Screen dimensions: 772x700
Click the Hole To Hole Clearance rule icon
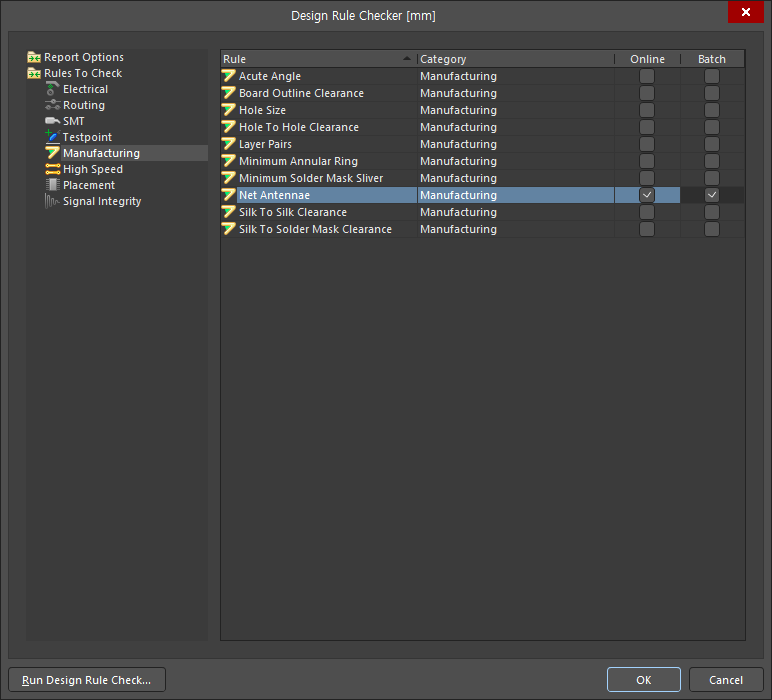click(228, 127)
